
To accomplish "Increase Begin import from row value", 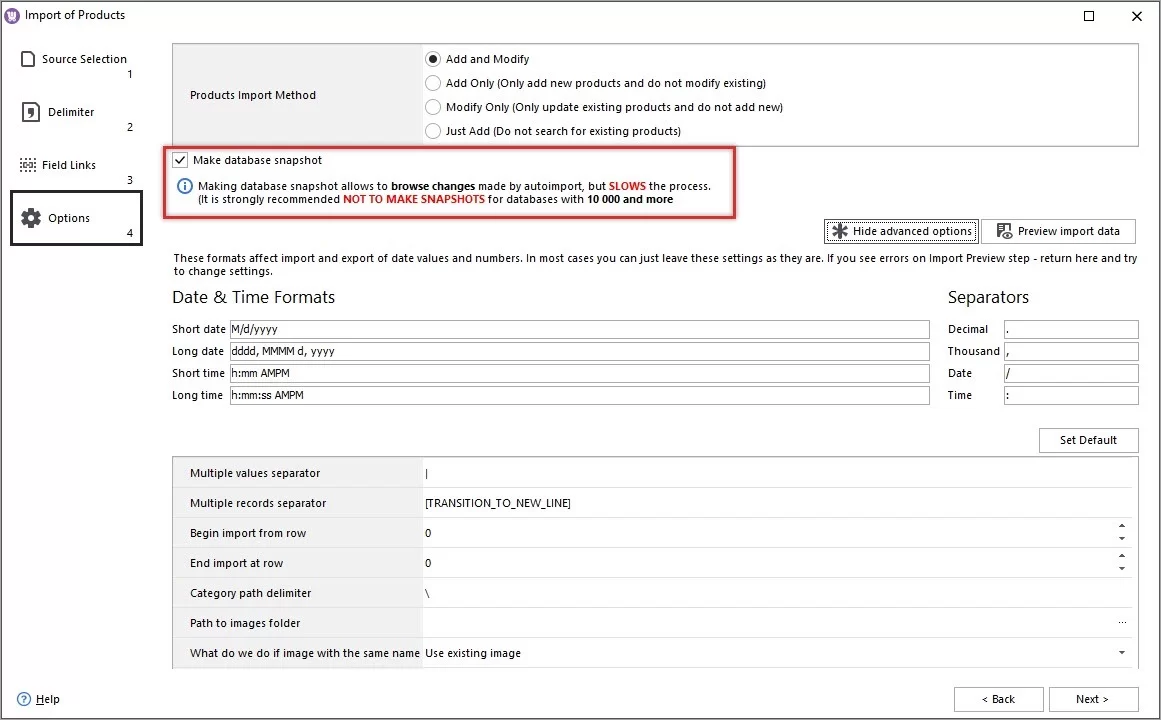I will point(1121,527).
